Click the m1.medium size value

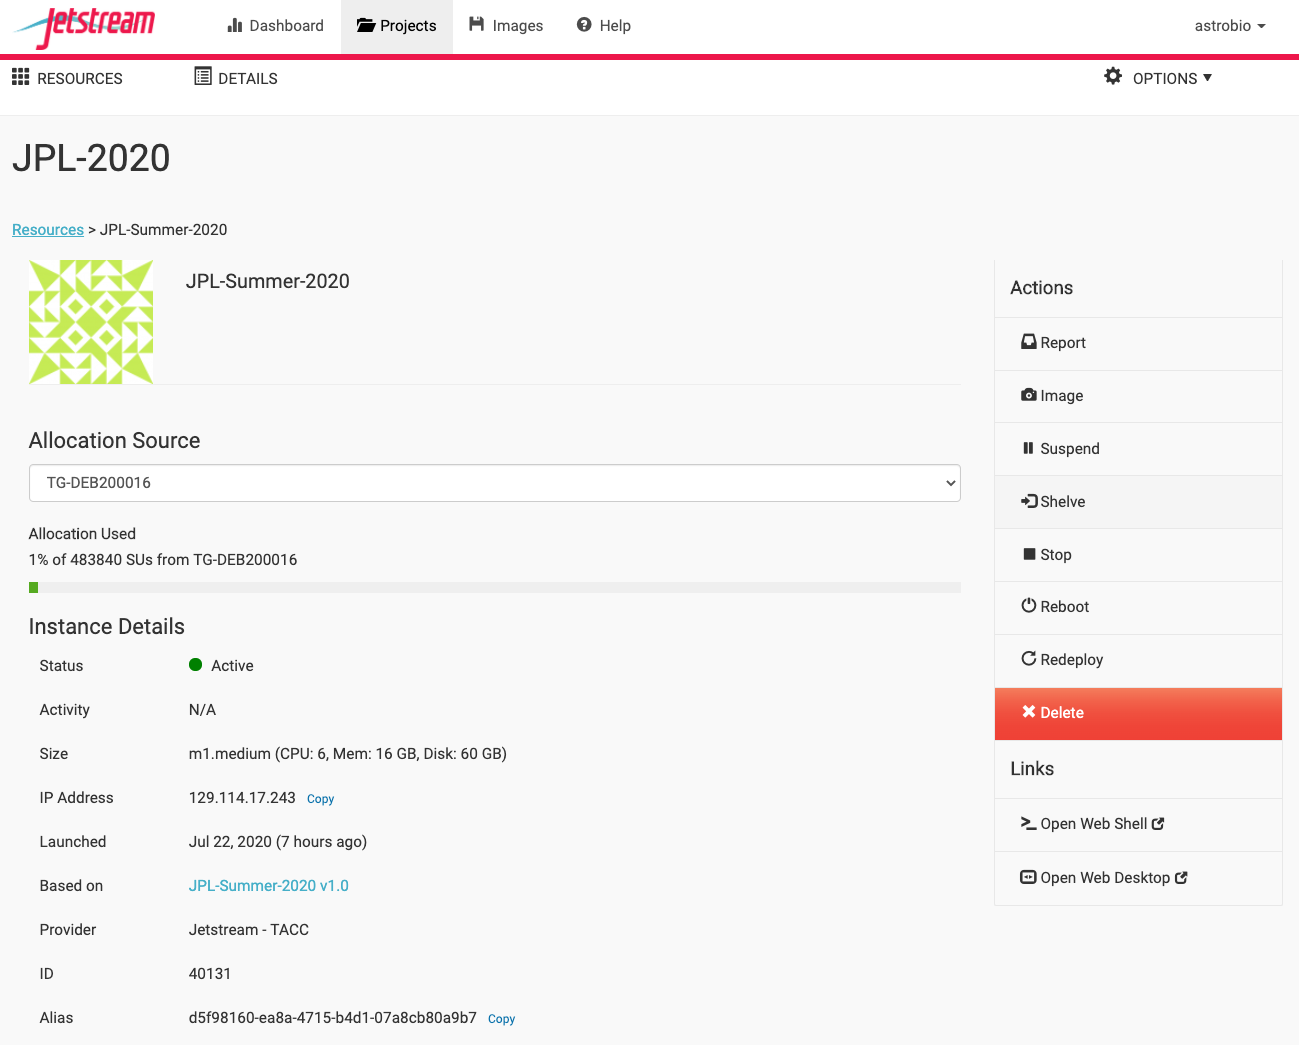pyautogui.click(x=348, y=754)
